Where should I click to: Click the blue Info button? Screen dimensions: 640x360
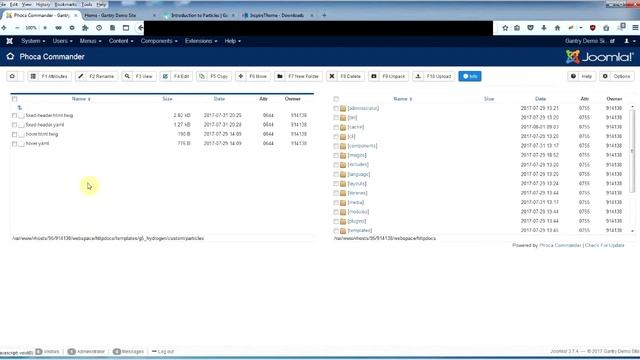point(470,76)
